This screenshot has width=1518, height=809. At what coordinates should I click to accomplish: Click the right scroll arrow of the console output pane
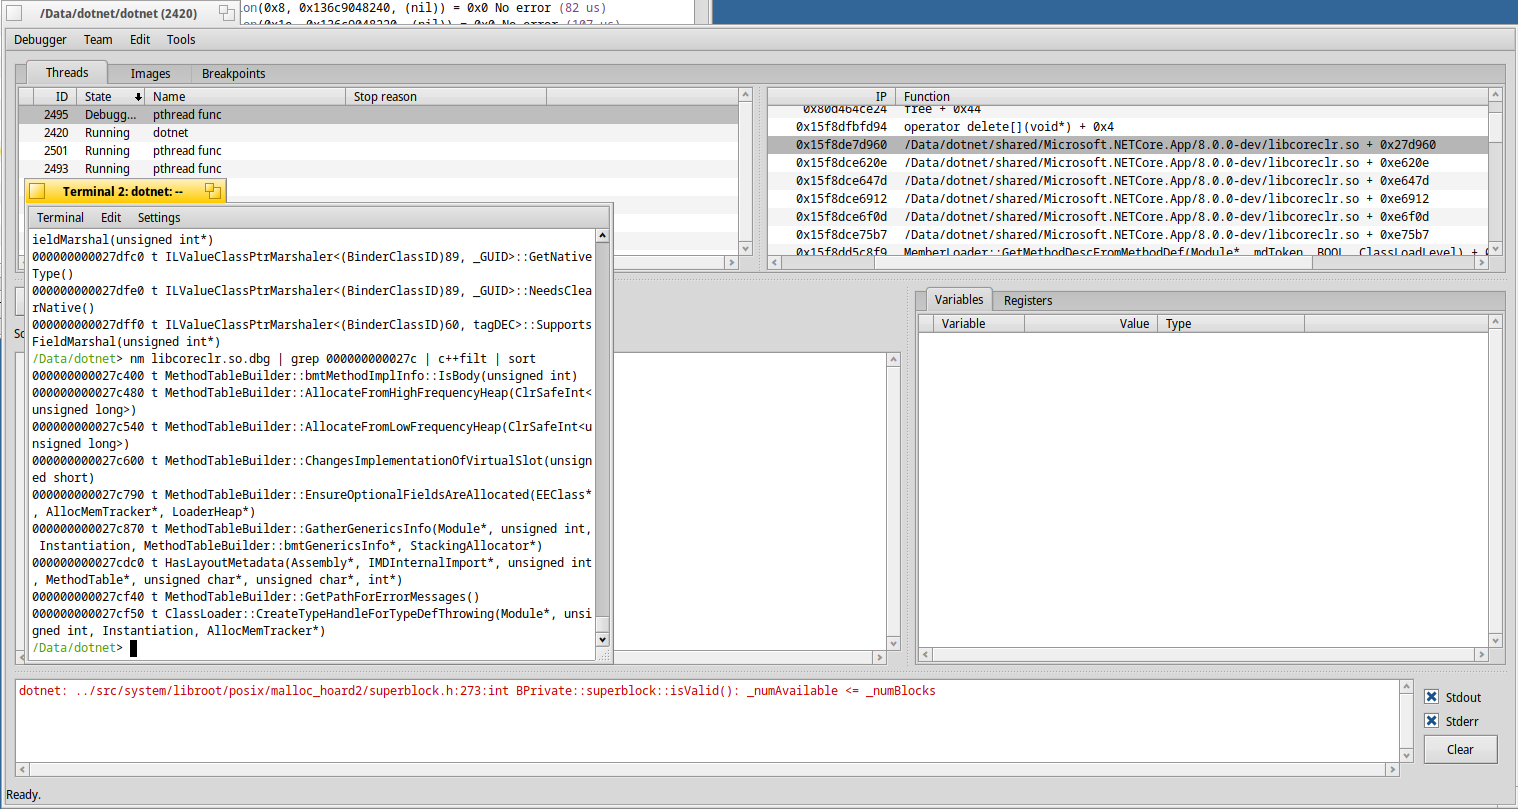click(x=1394, y=768)
